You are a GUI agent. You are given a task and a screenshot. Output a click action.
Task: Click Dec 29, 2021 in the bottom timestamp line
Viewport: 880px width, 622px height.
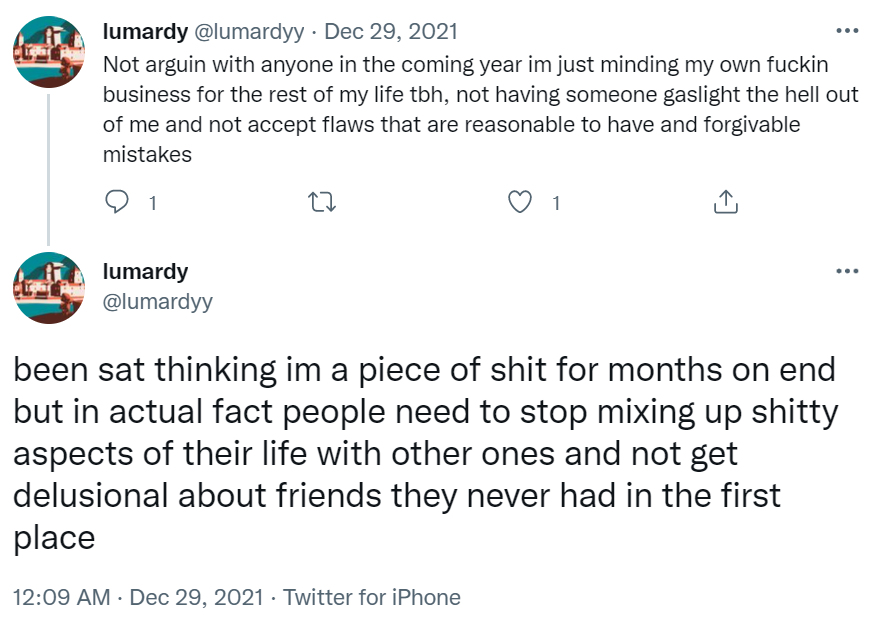click(x=197, y=598)
